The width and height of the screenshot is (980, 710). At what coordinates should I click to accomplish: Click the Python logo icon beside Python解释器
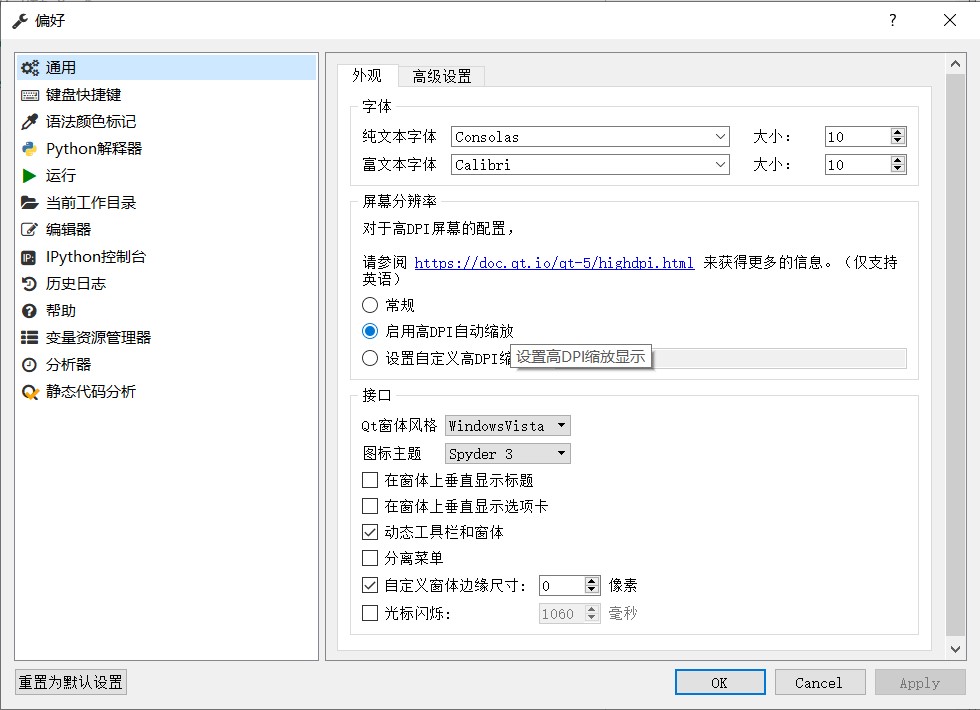tap(29, 149)
